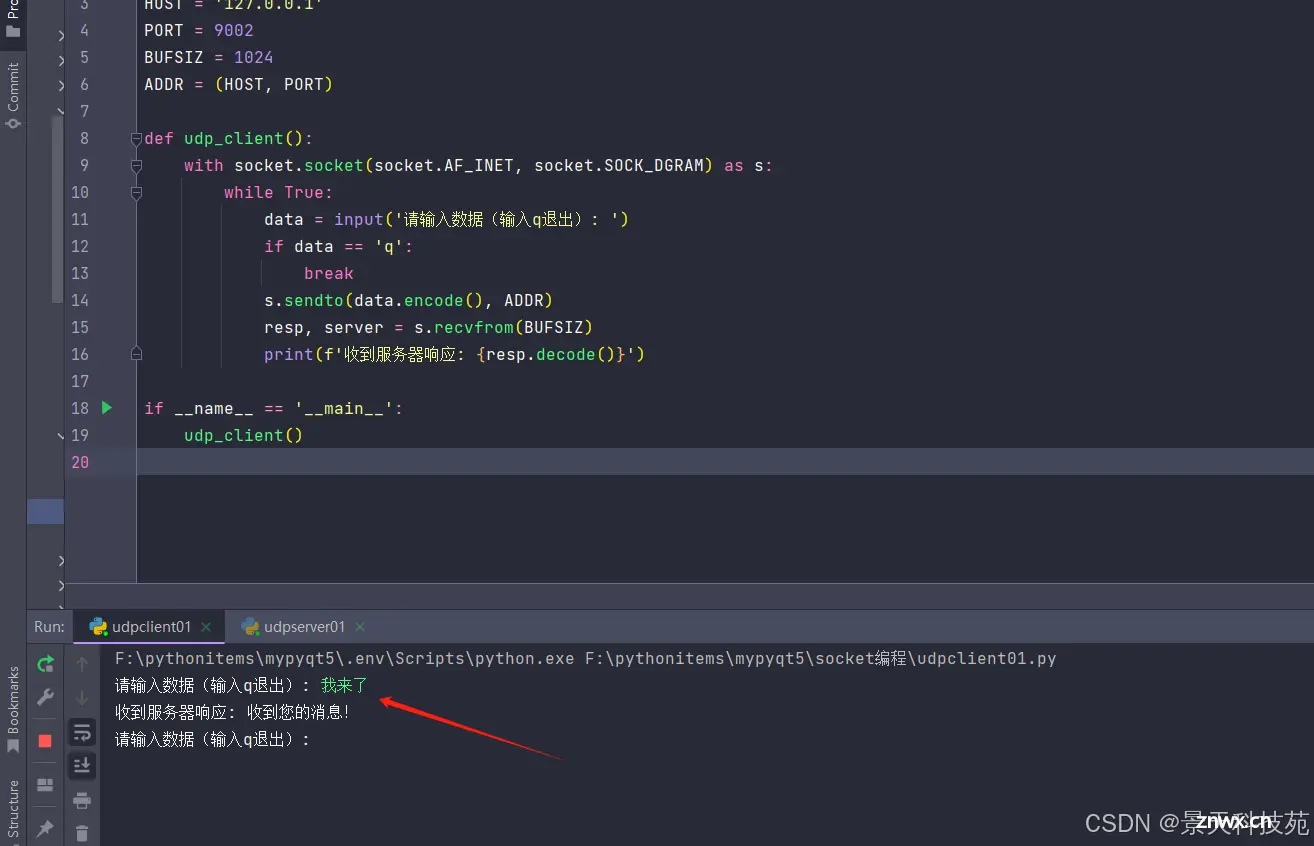The width and height of the screenshot is (1314, 846).
Task: Click 'def udp_client():' definition line
Action: pyautogui.click(x=229, y=138)
